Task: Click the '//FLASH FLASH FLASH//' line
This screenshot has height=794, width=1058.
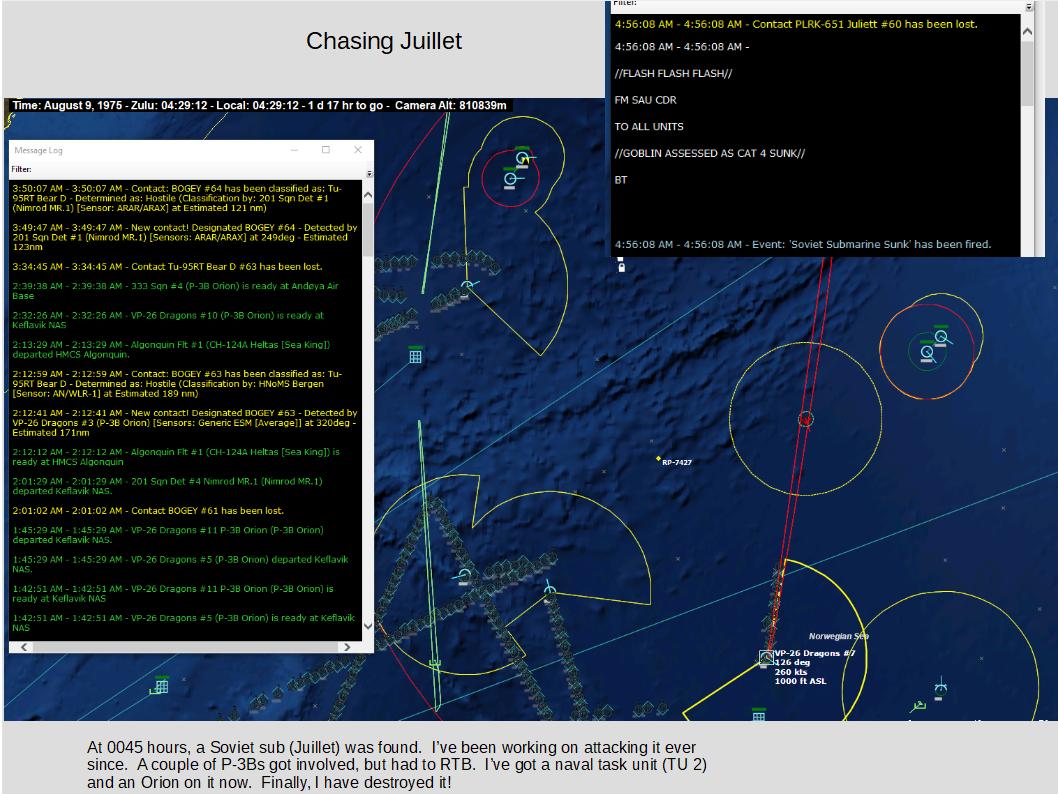Action: [673, 74]
